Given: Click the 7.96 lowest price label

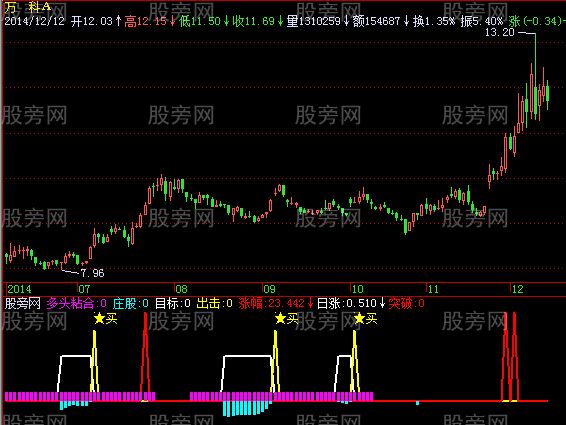Looking at the screenshot, I should 92,273.
